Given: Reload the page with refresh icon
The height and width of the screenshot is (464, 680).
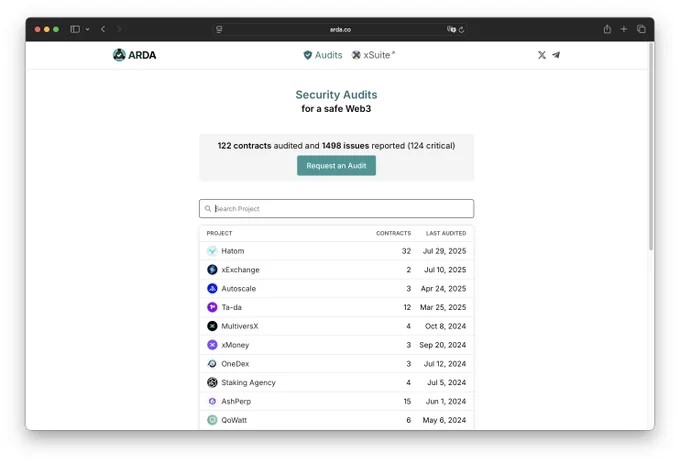Looking at the screenshot, I should (x=461, y=29).
